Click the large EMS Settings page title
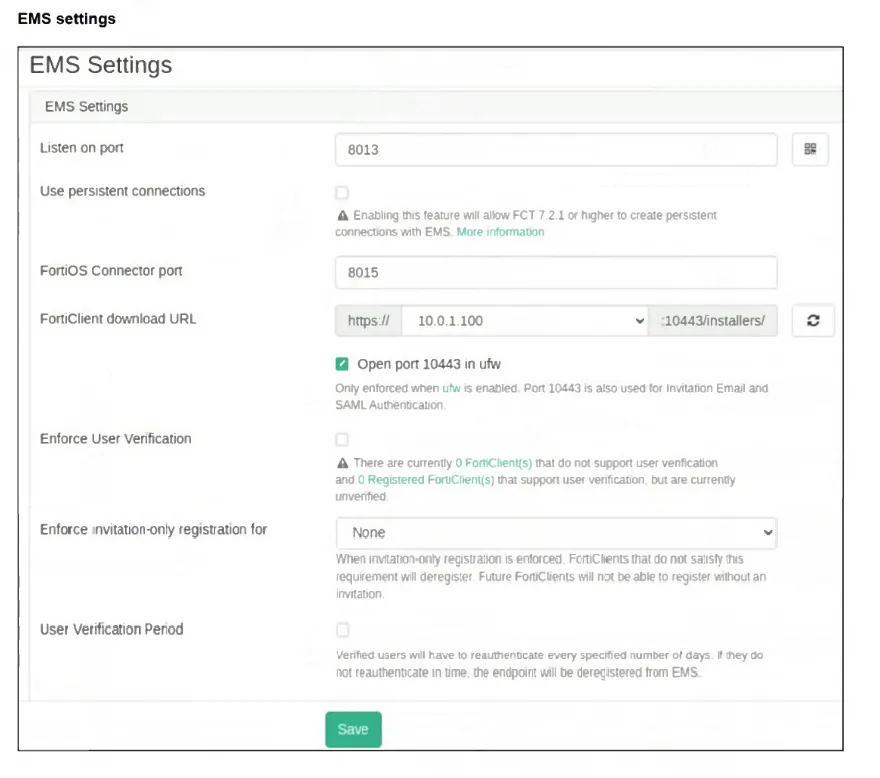The image size is (880, 778). [x=101, y=65]
